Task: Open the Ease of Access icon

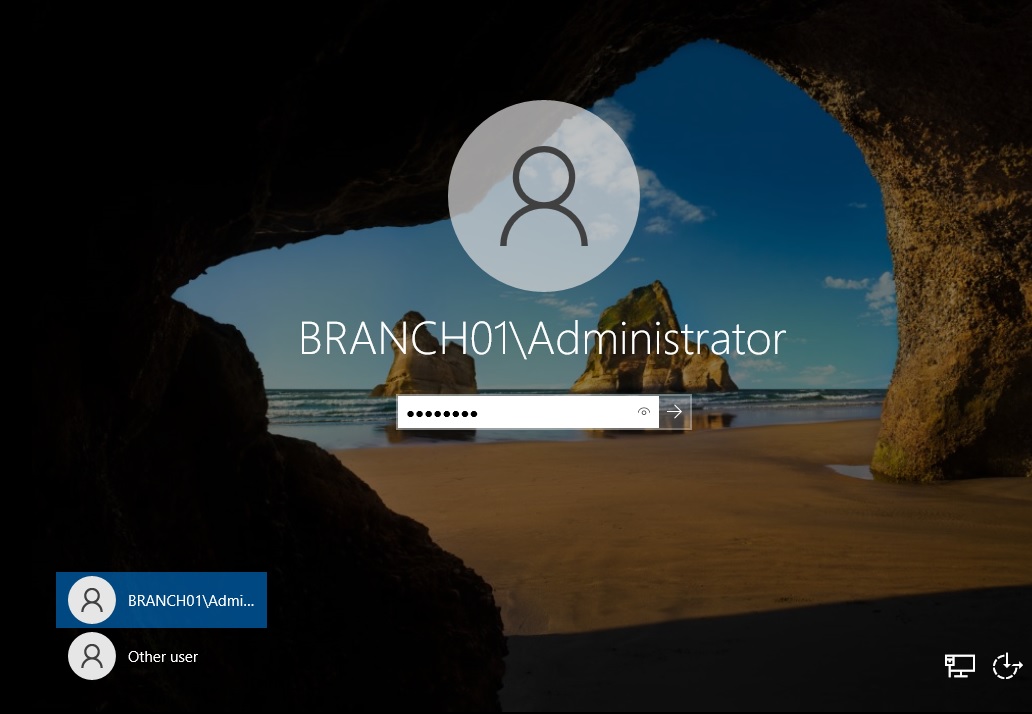Action: [x=1006, y=666]
